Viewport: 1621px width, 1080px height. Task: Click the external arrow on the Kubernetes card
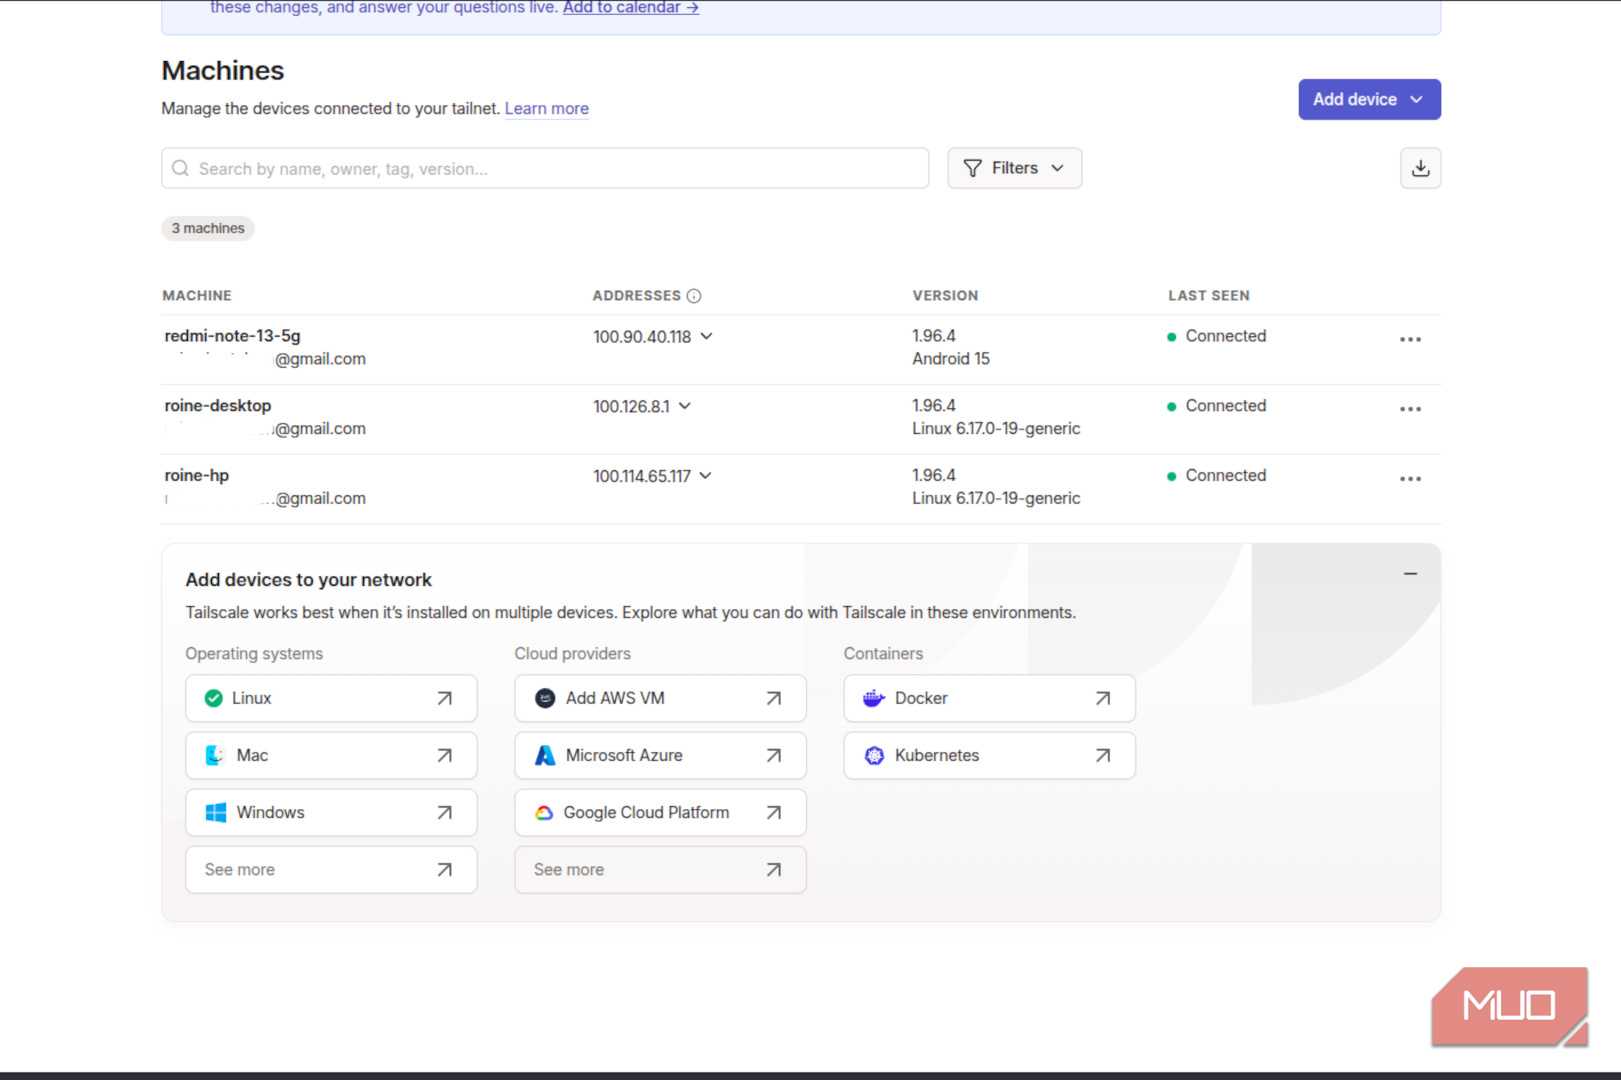coord(1103,755)
